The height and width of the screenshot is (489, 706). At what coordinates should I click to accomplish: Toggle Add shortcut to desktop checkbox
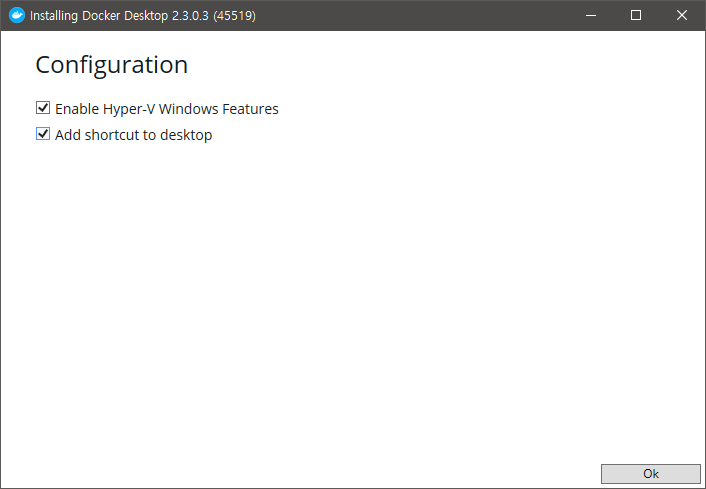(43, 134)
